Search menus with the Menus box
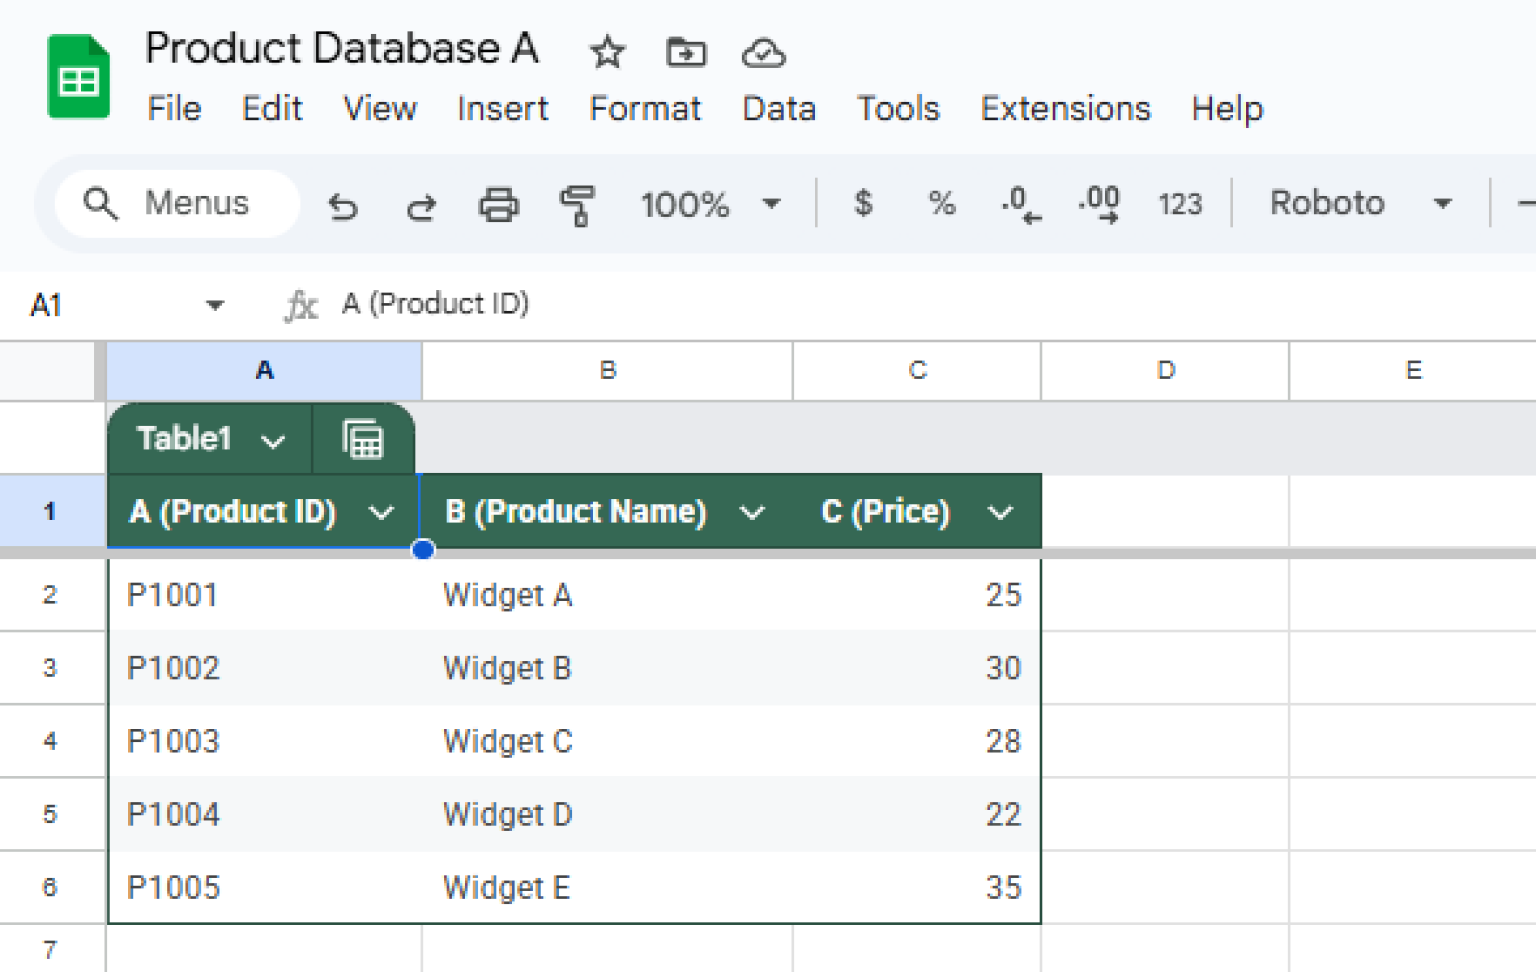This screenshot has width=1536, height=972. (176, 203)
